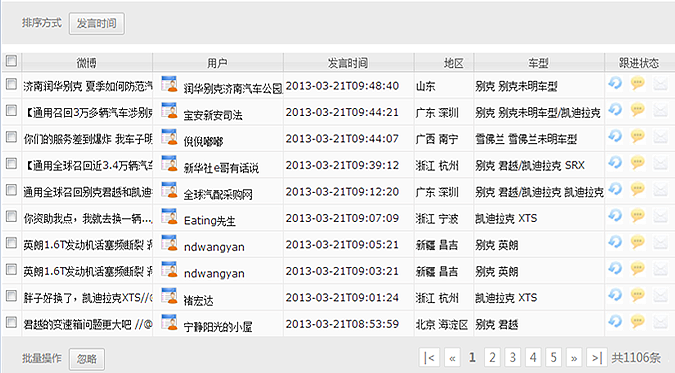Screen dimensions: 675x373
Task: Click the 微博 column header
Action: click(87, 62)
